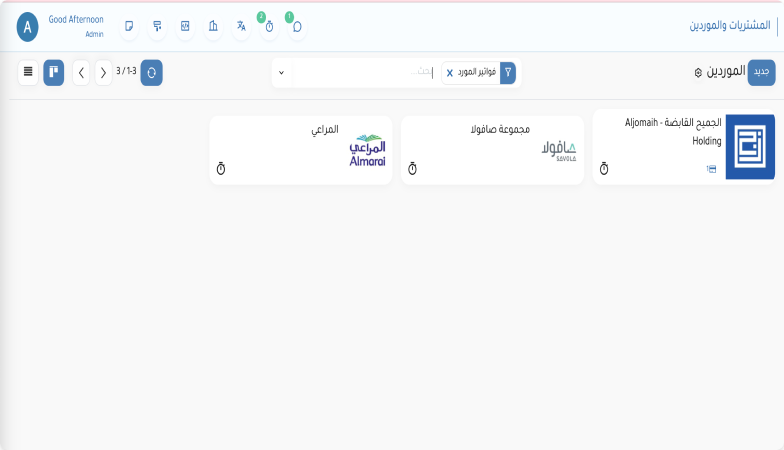Open settings gear next to الموردين

[x=698, y=73]
